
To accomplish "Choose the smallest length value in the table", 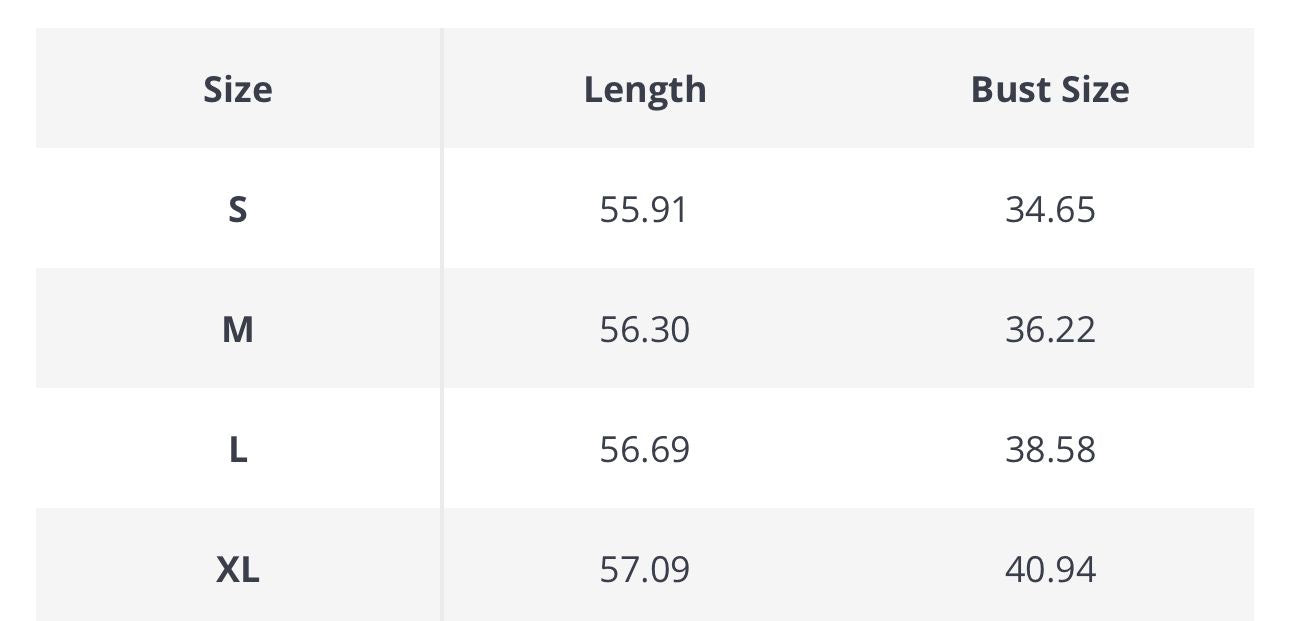I will coord(644,210).
